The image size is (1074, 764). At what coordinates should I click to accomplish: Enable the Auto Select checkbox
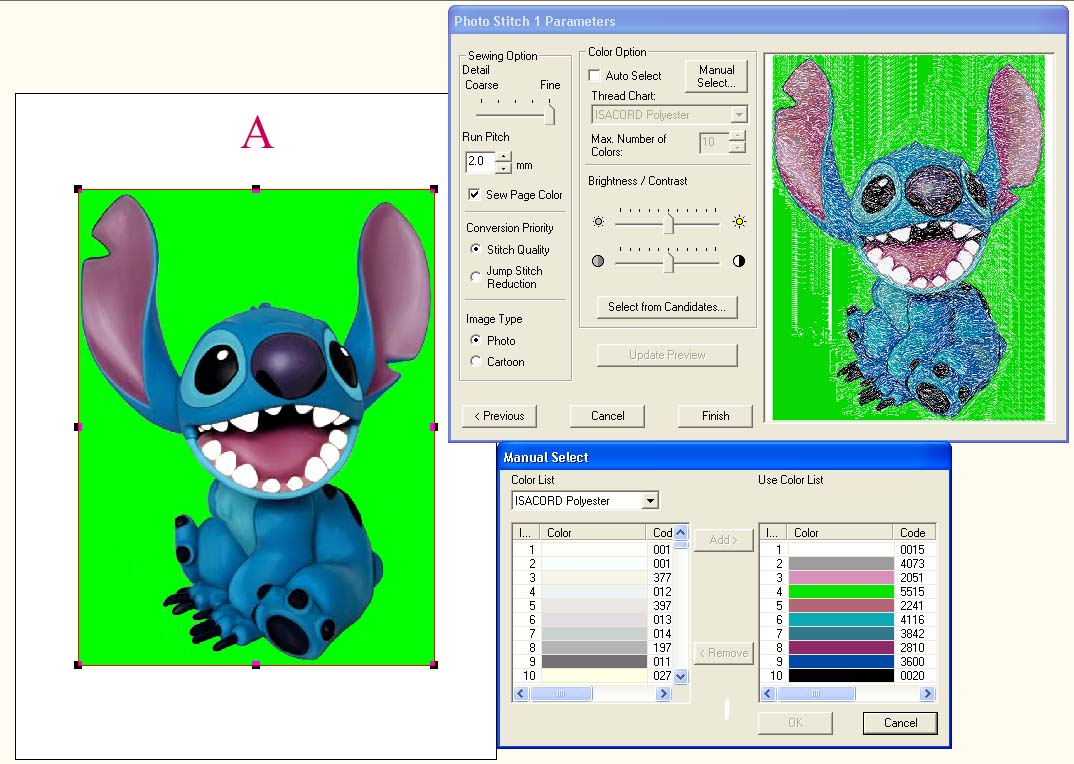(595, 76)
